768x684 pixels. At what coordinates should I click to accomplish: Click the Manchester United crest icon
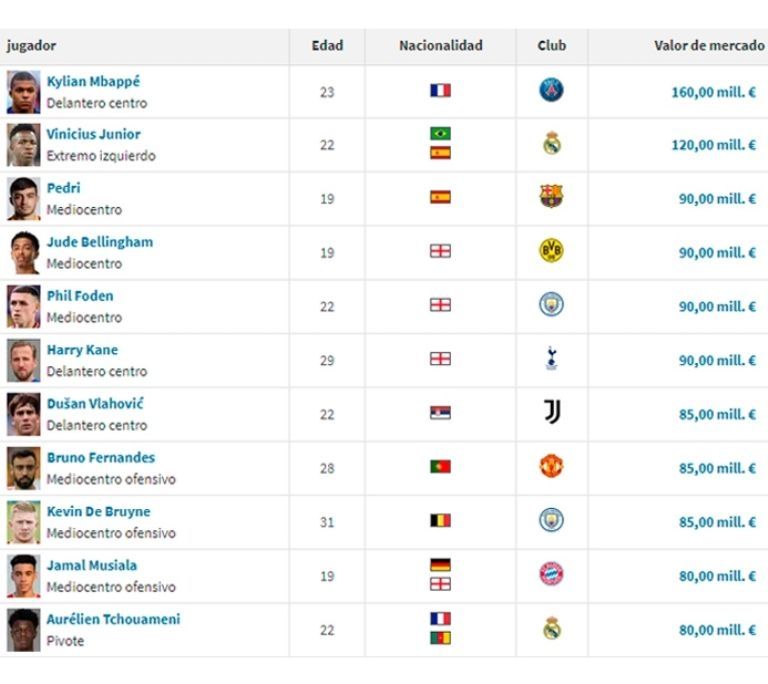tap(551, 467)
